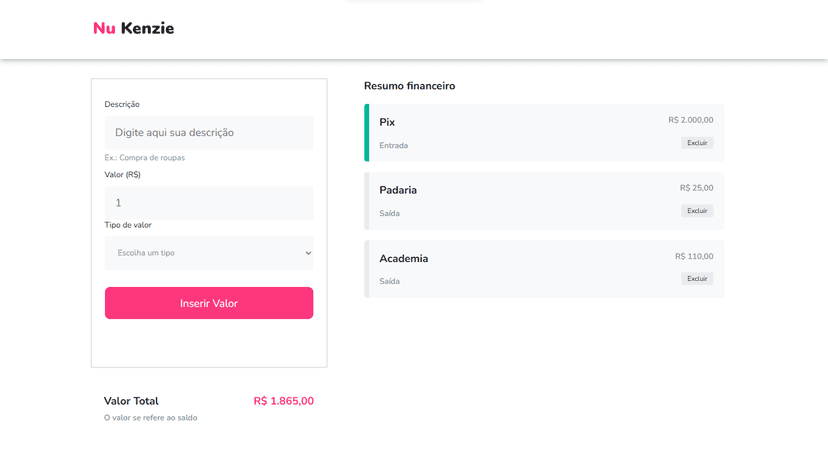Click the Descrição field label
The width and height of the screenshot is (828, 466).
tap(122, 104)
